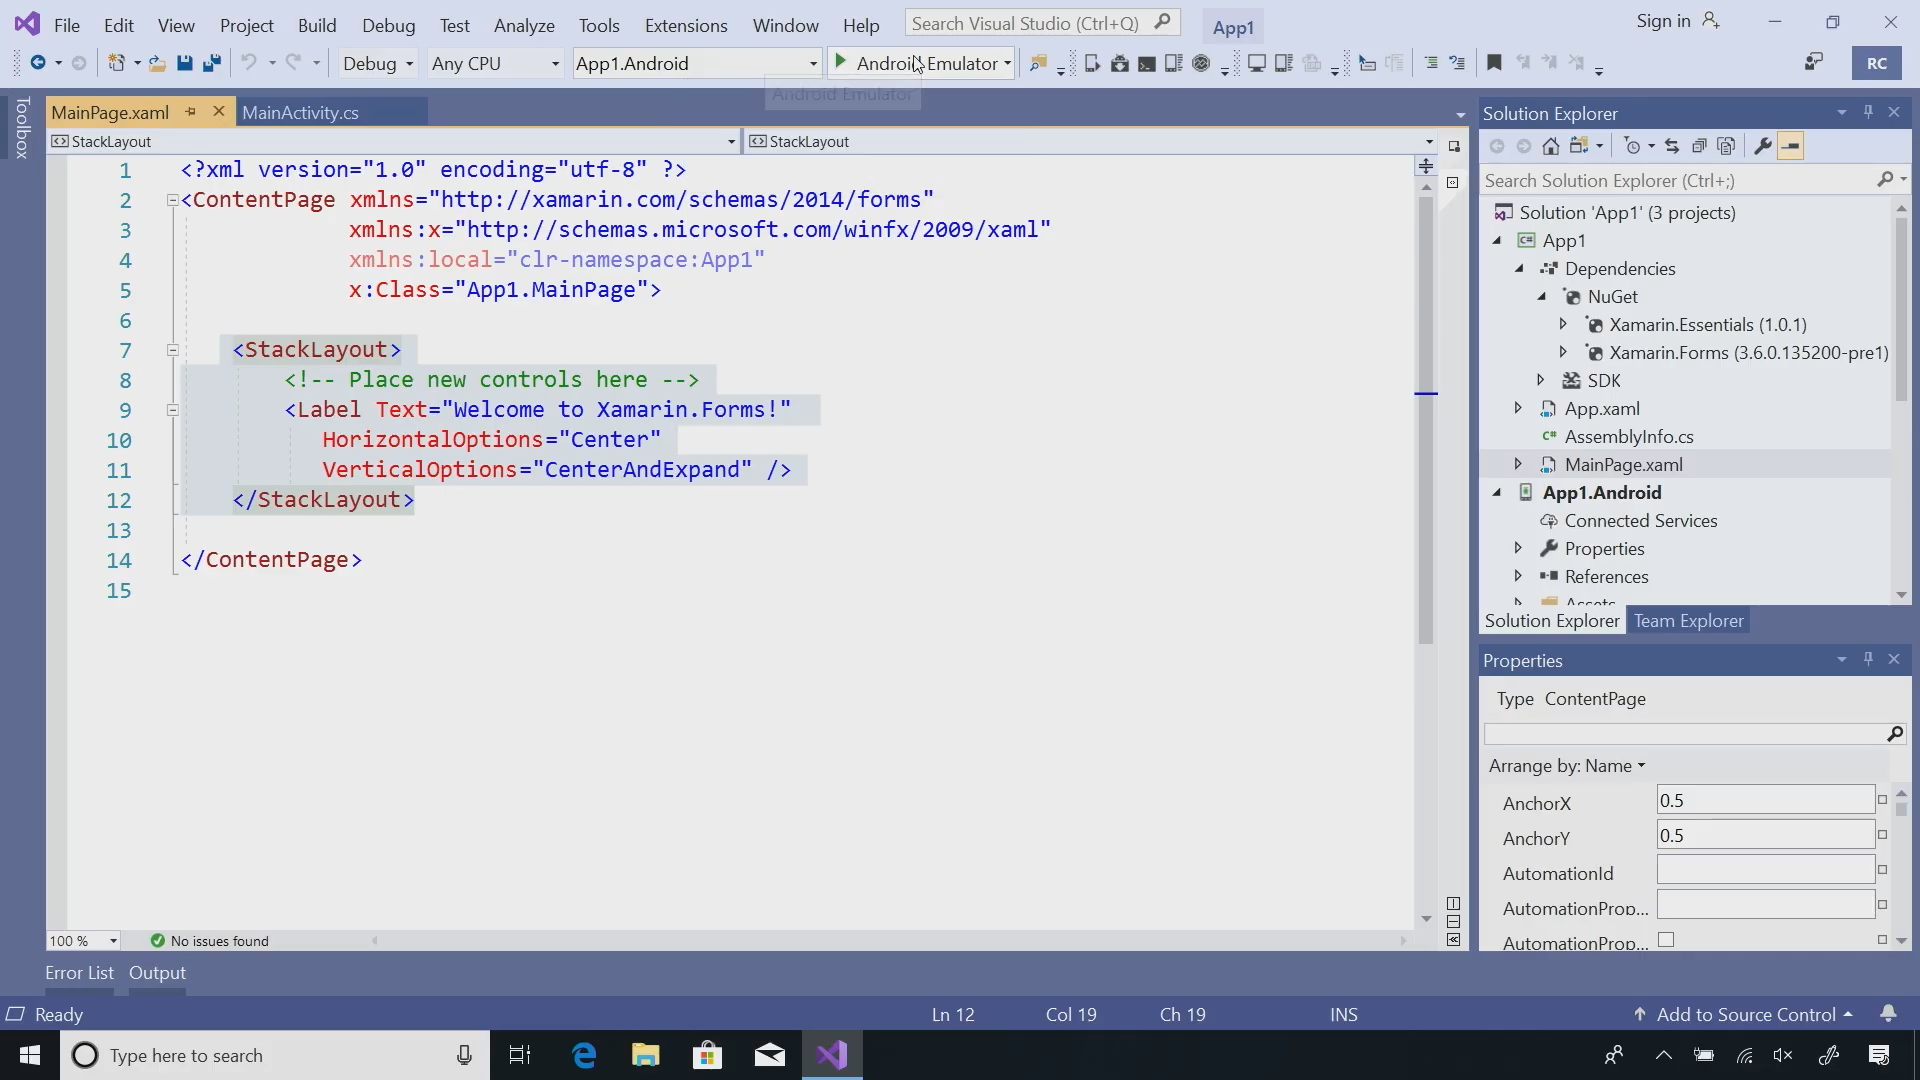Toggle pin on MainPage.xaml tab
This screenshot has width=1920, height=1080.
(x=190, y=112)
